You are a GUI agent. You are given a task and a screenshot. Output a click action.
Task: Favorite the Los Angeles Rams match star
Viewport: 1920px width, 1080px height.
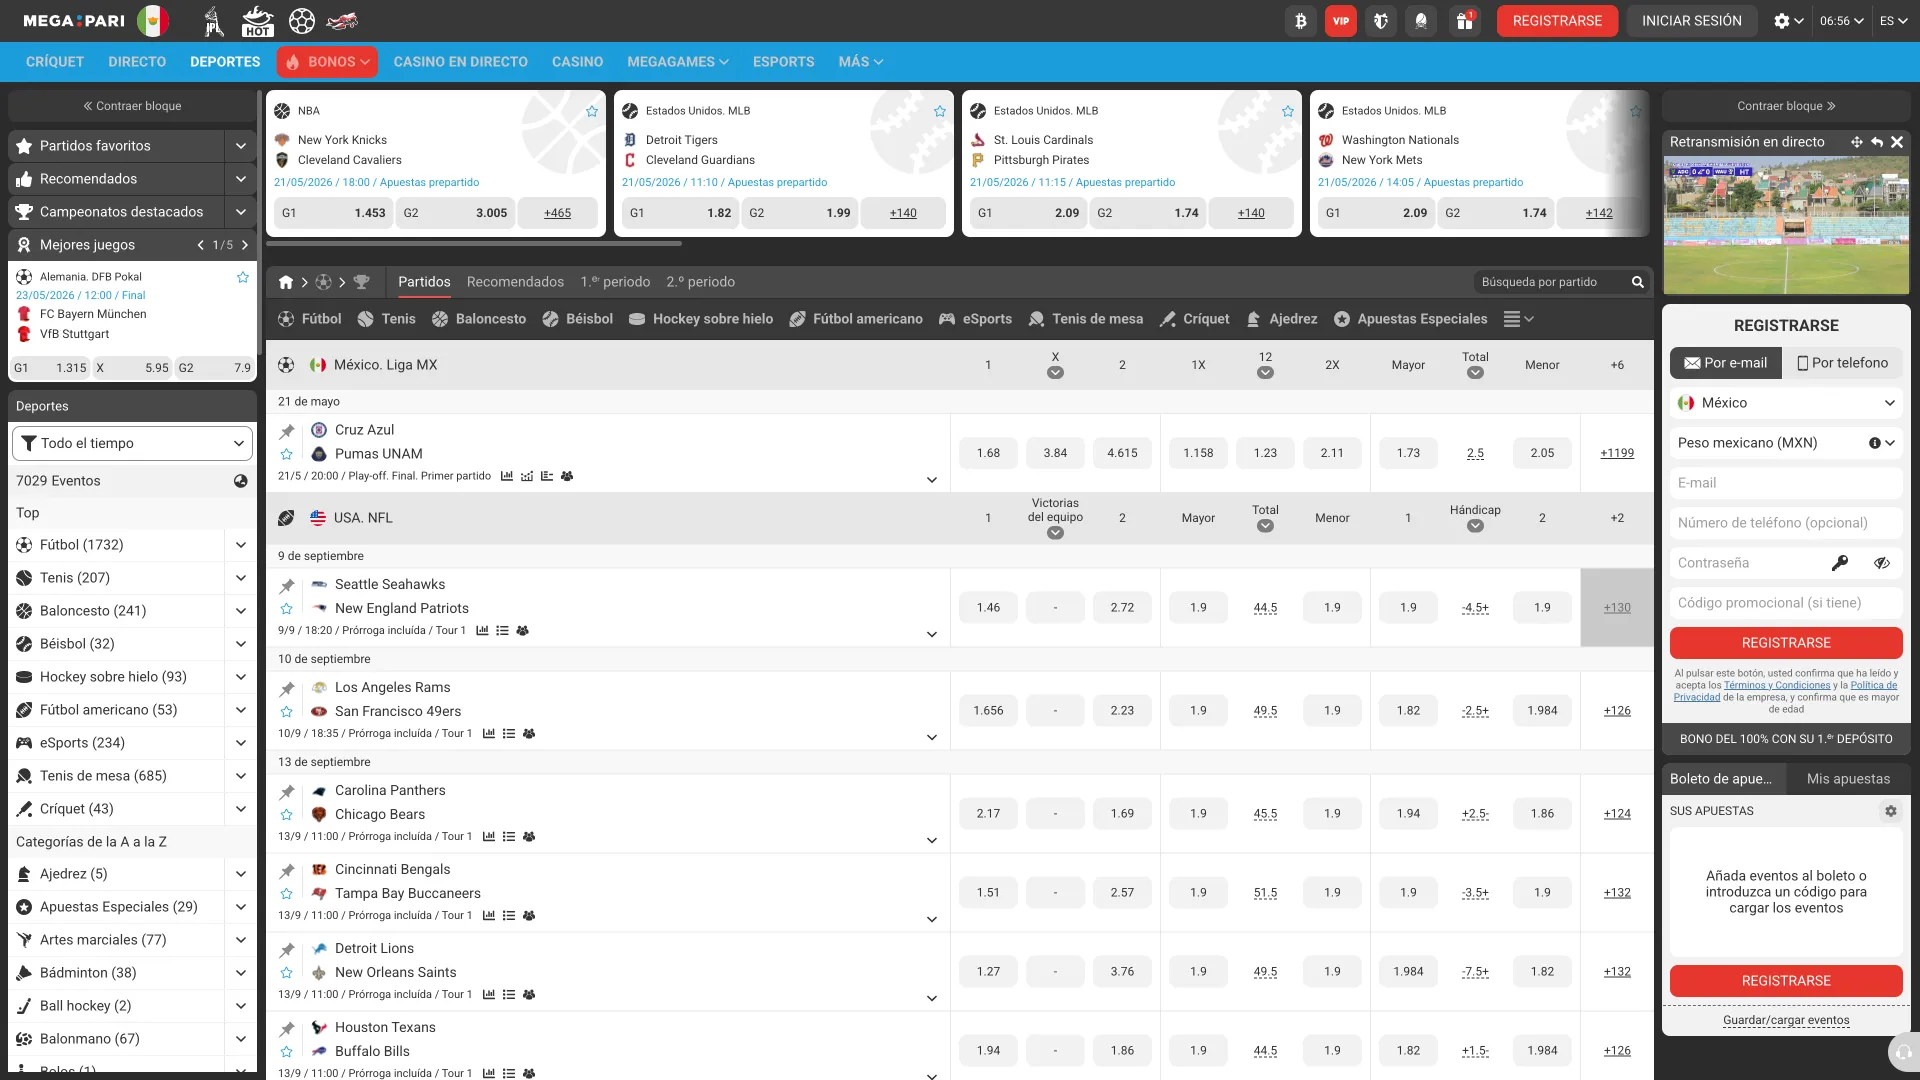pyautogui.click(x=287, y=712)
